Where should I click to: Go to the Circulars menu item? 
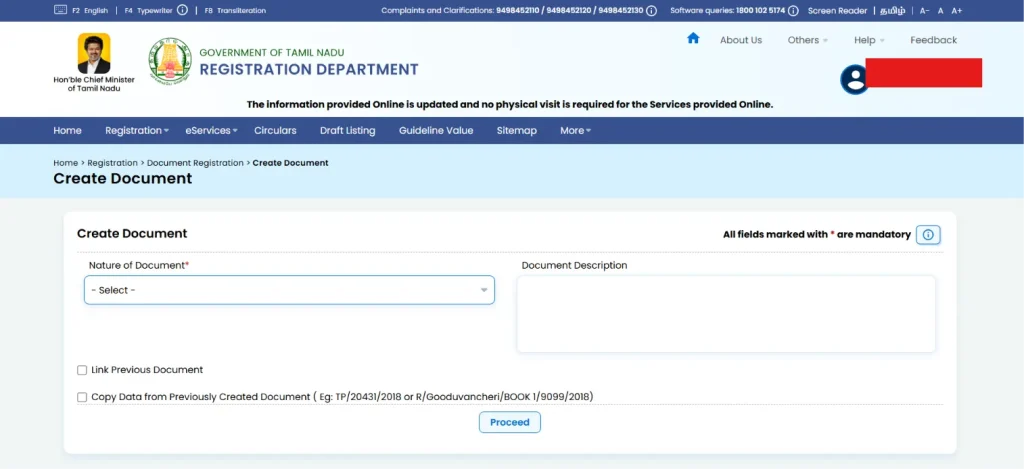coord(275,131)
